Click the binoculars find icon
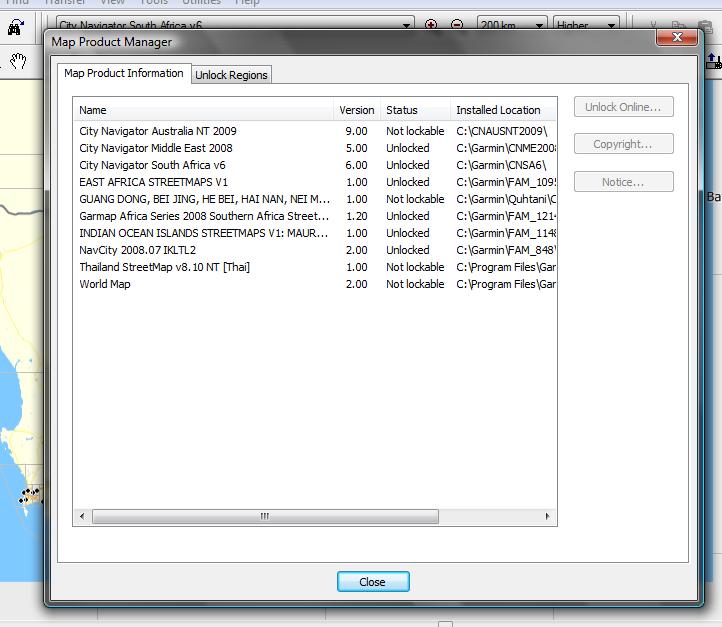 tap(15, 30)
